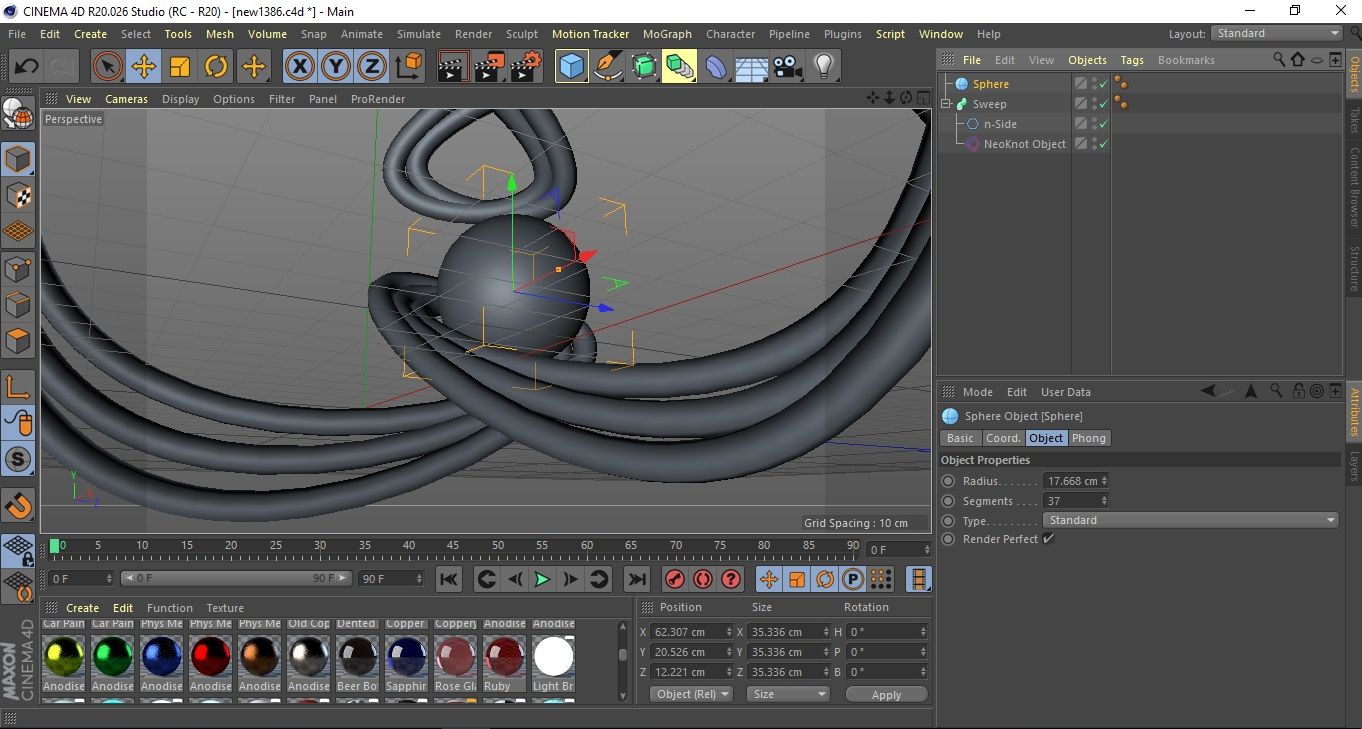Open Edit Render Settings icon
1362x729 pixels.
526,67
